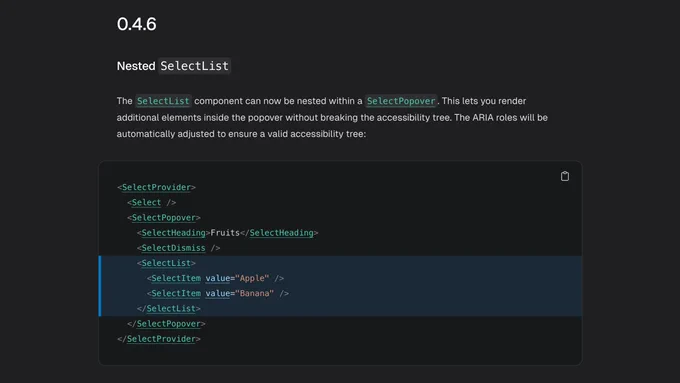
Task: Click the closing SelectList tag in code
Action: click(x=171, y=308)
